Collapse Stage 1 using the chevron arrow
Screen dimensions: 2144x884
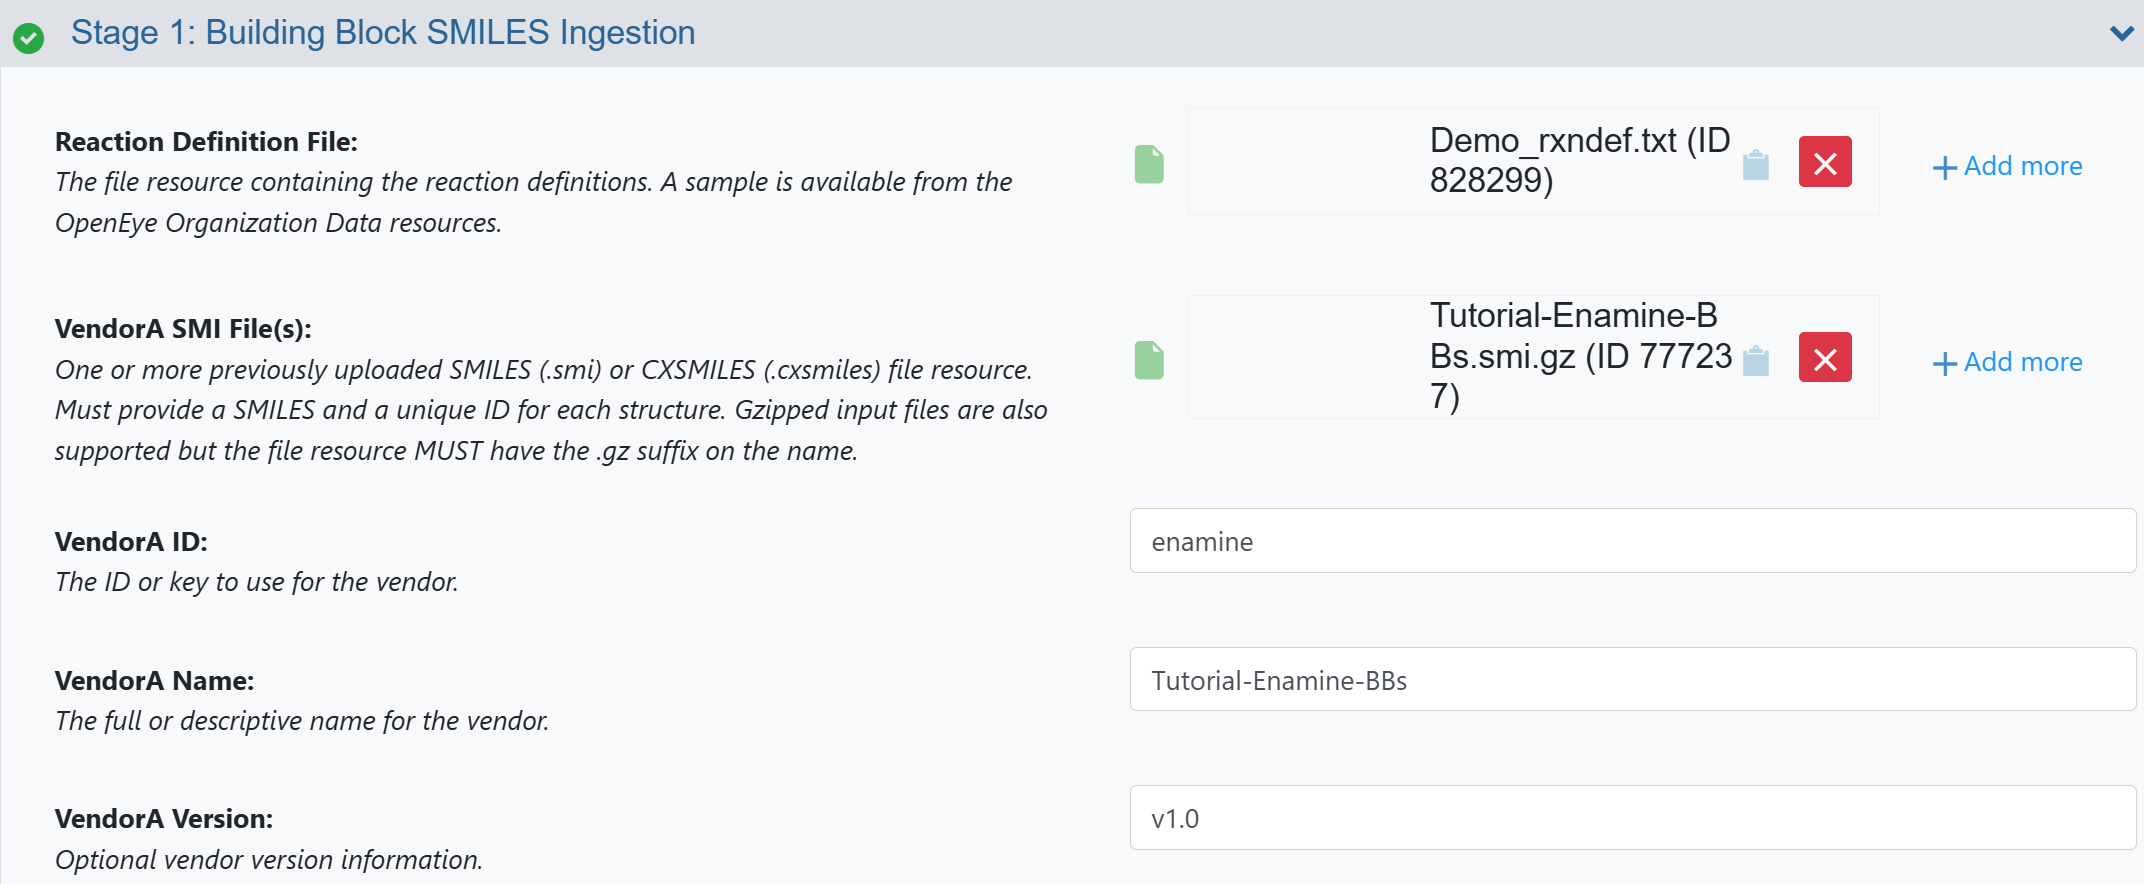pos(2121,33)
